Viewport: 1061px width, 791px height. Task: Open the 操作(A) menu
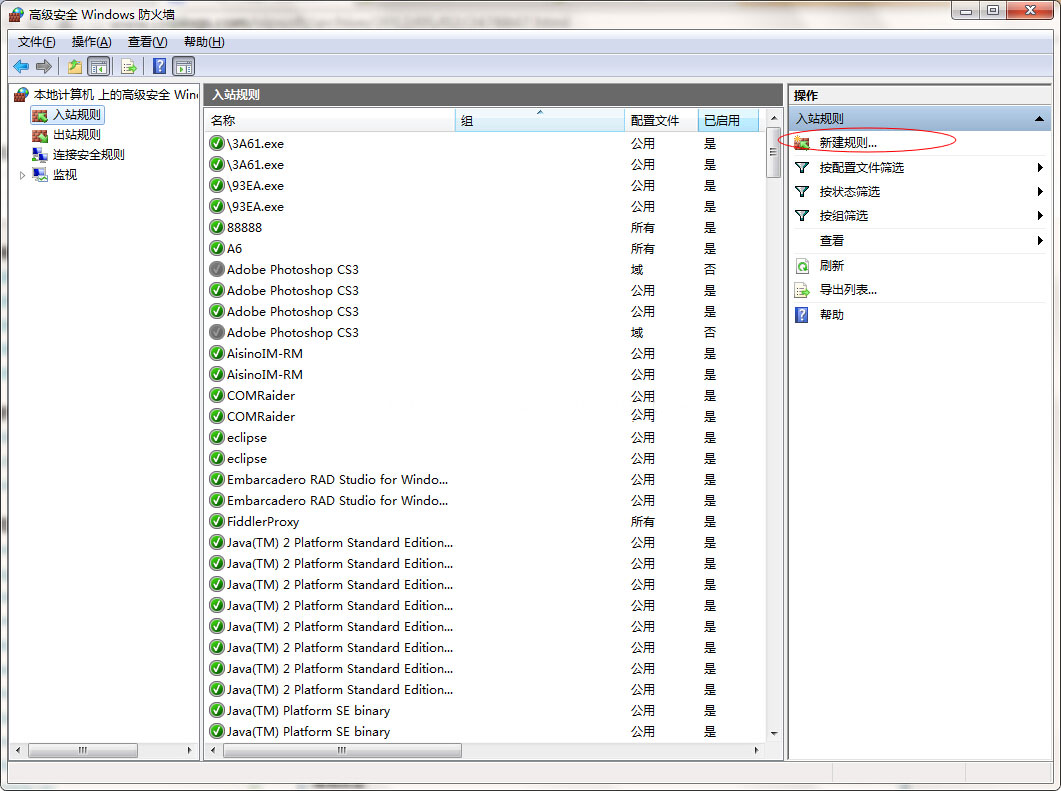click(x=91, y=42)
